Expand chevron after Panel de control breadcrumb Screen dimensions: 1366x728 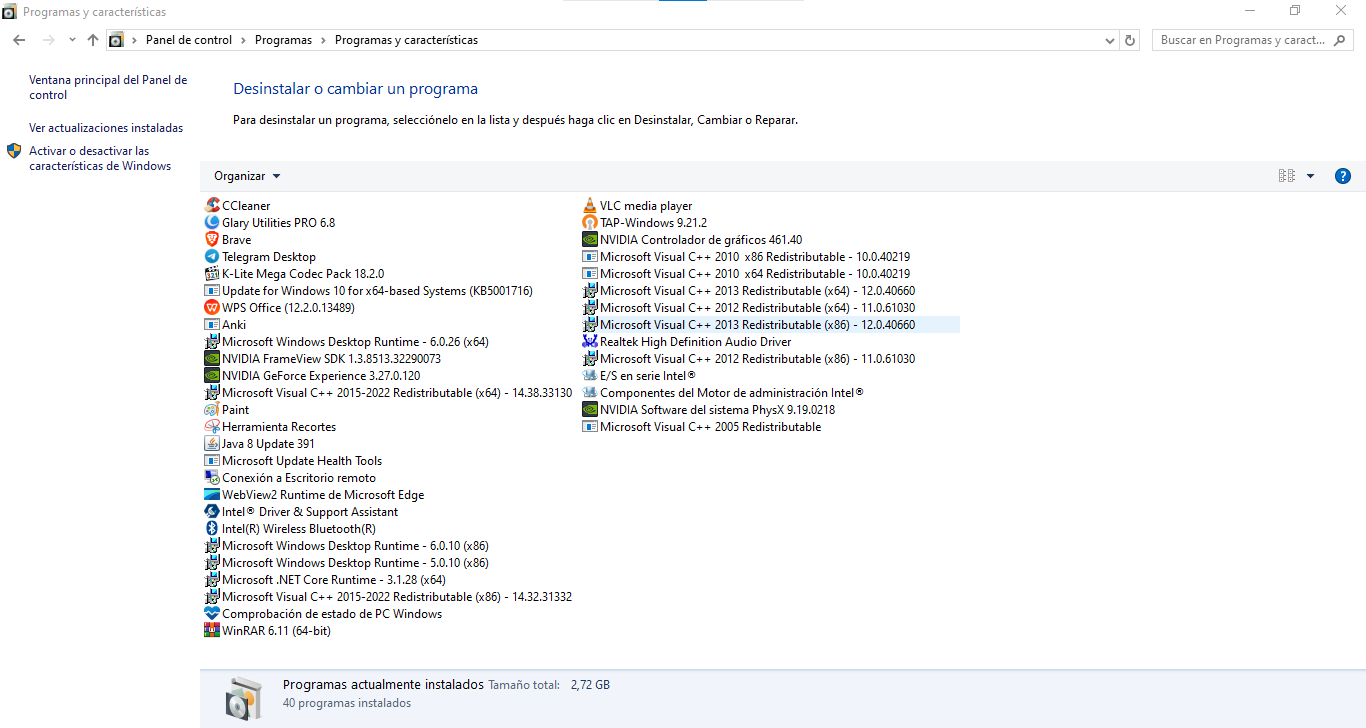(244, 40)
